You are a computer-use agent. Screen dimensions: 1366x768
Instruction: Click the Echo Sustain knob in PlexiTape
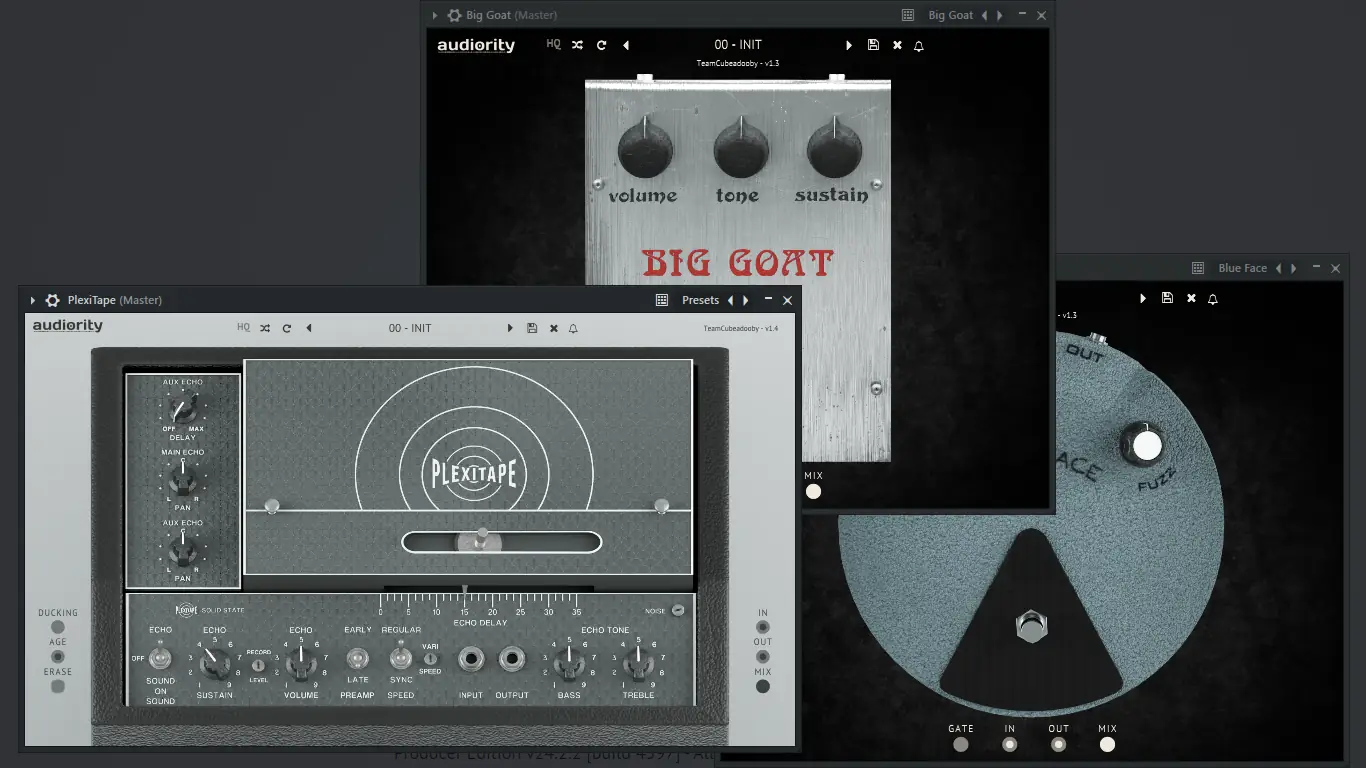[x=214, y=663]
